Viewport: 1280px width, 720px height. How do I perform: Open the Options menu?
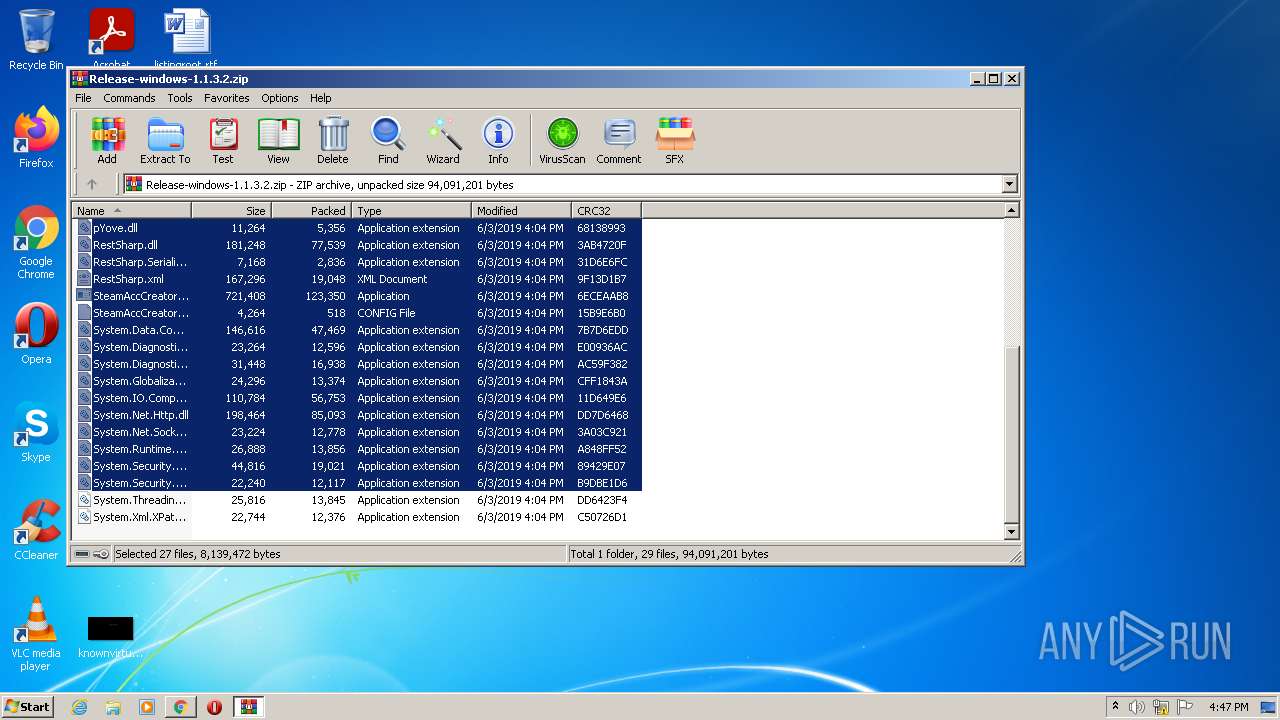pyautogui.click(x=280, y=98)
